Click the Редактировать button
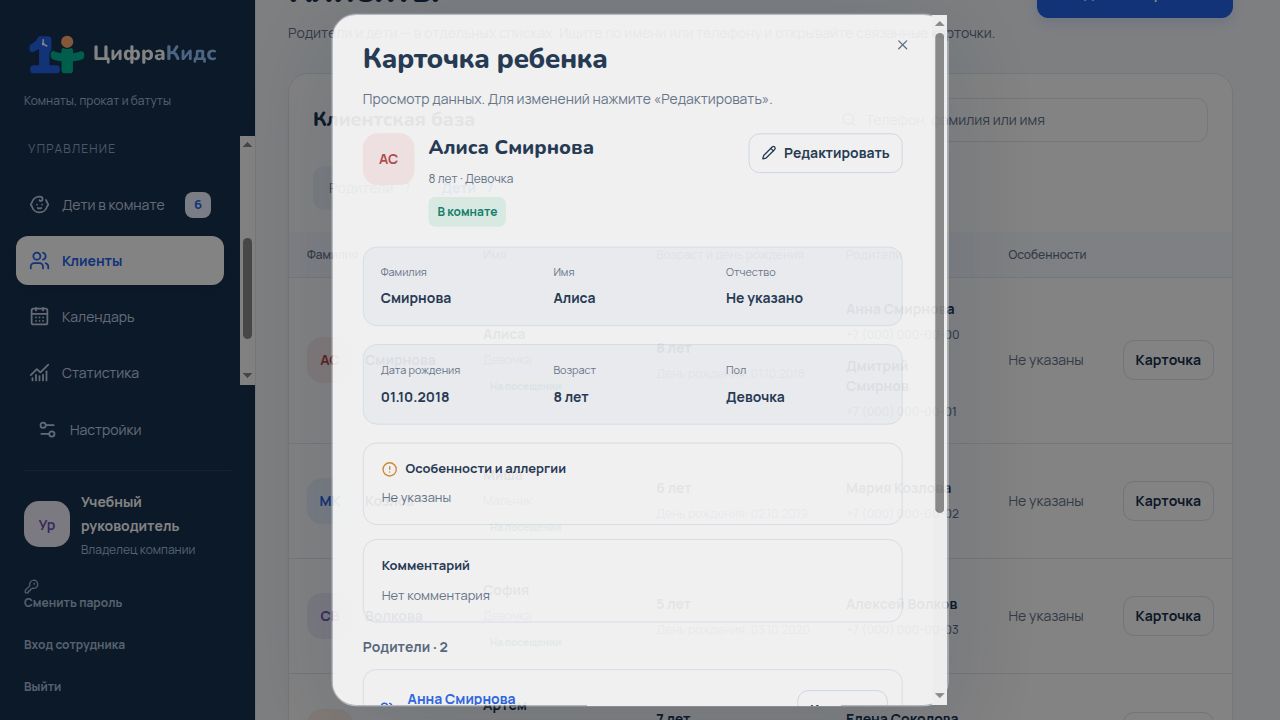The width and height of the screenshot is (1280, 720). pos(825,153)
